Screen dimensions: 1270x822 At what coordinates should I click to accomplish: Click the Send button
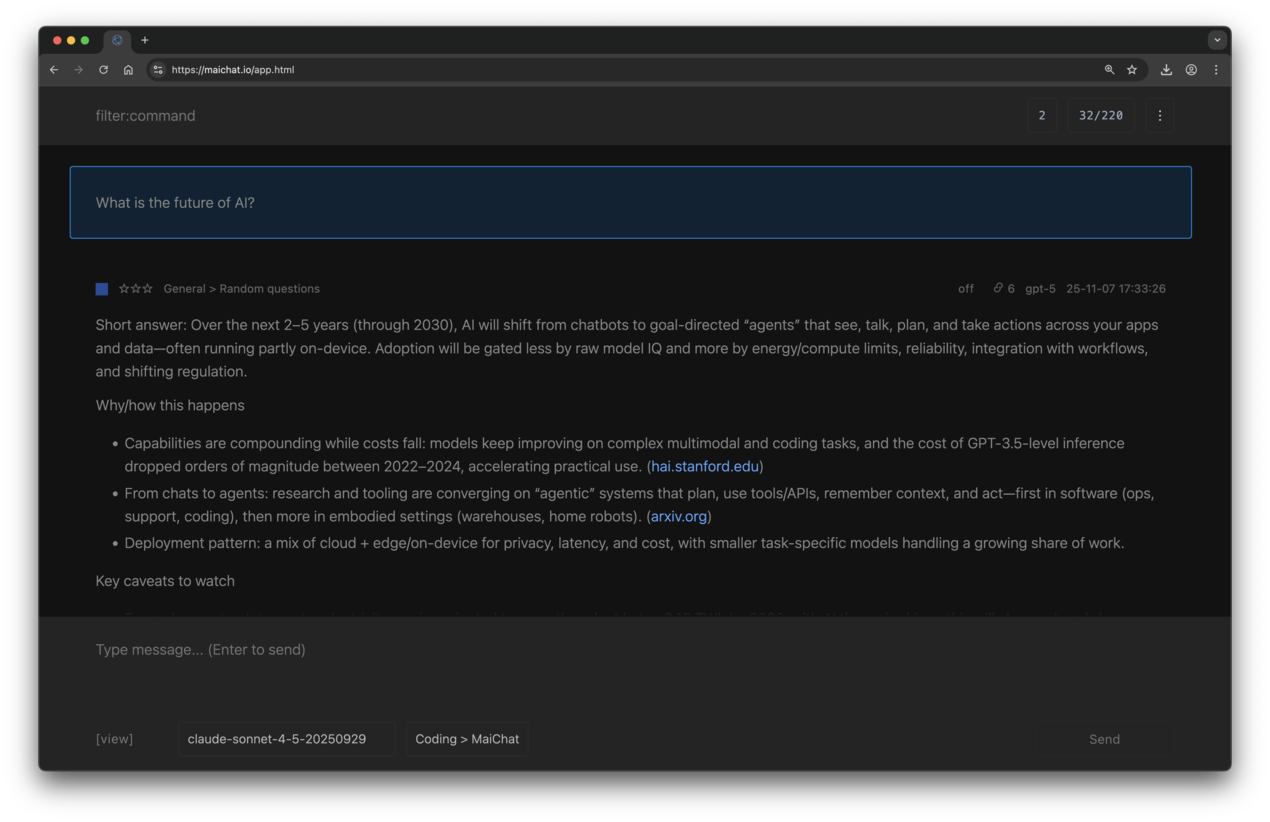pos(1104,738)
